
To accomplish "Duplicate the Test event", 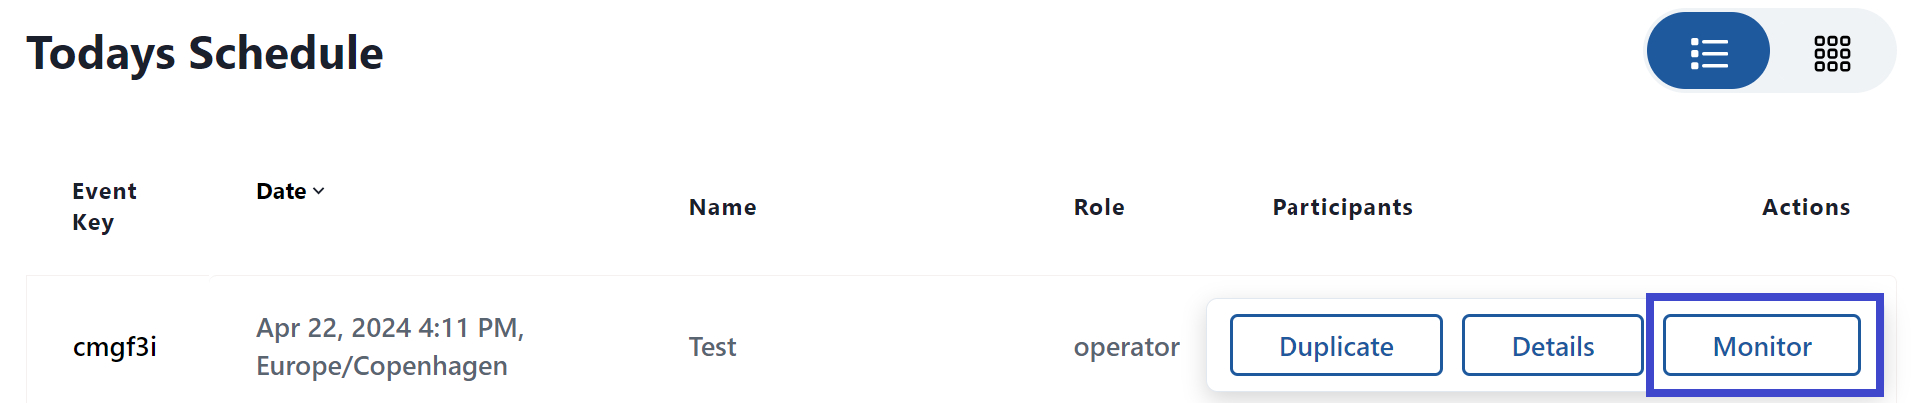I will point(1336,345).
